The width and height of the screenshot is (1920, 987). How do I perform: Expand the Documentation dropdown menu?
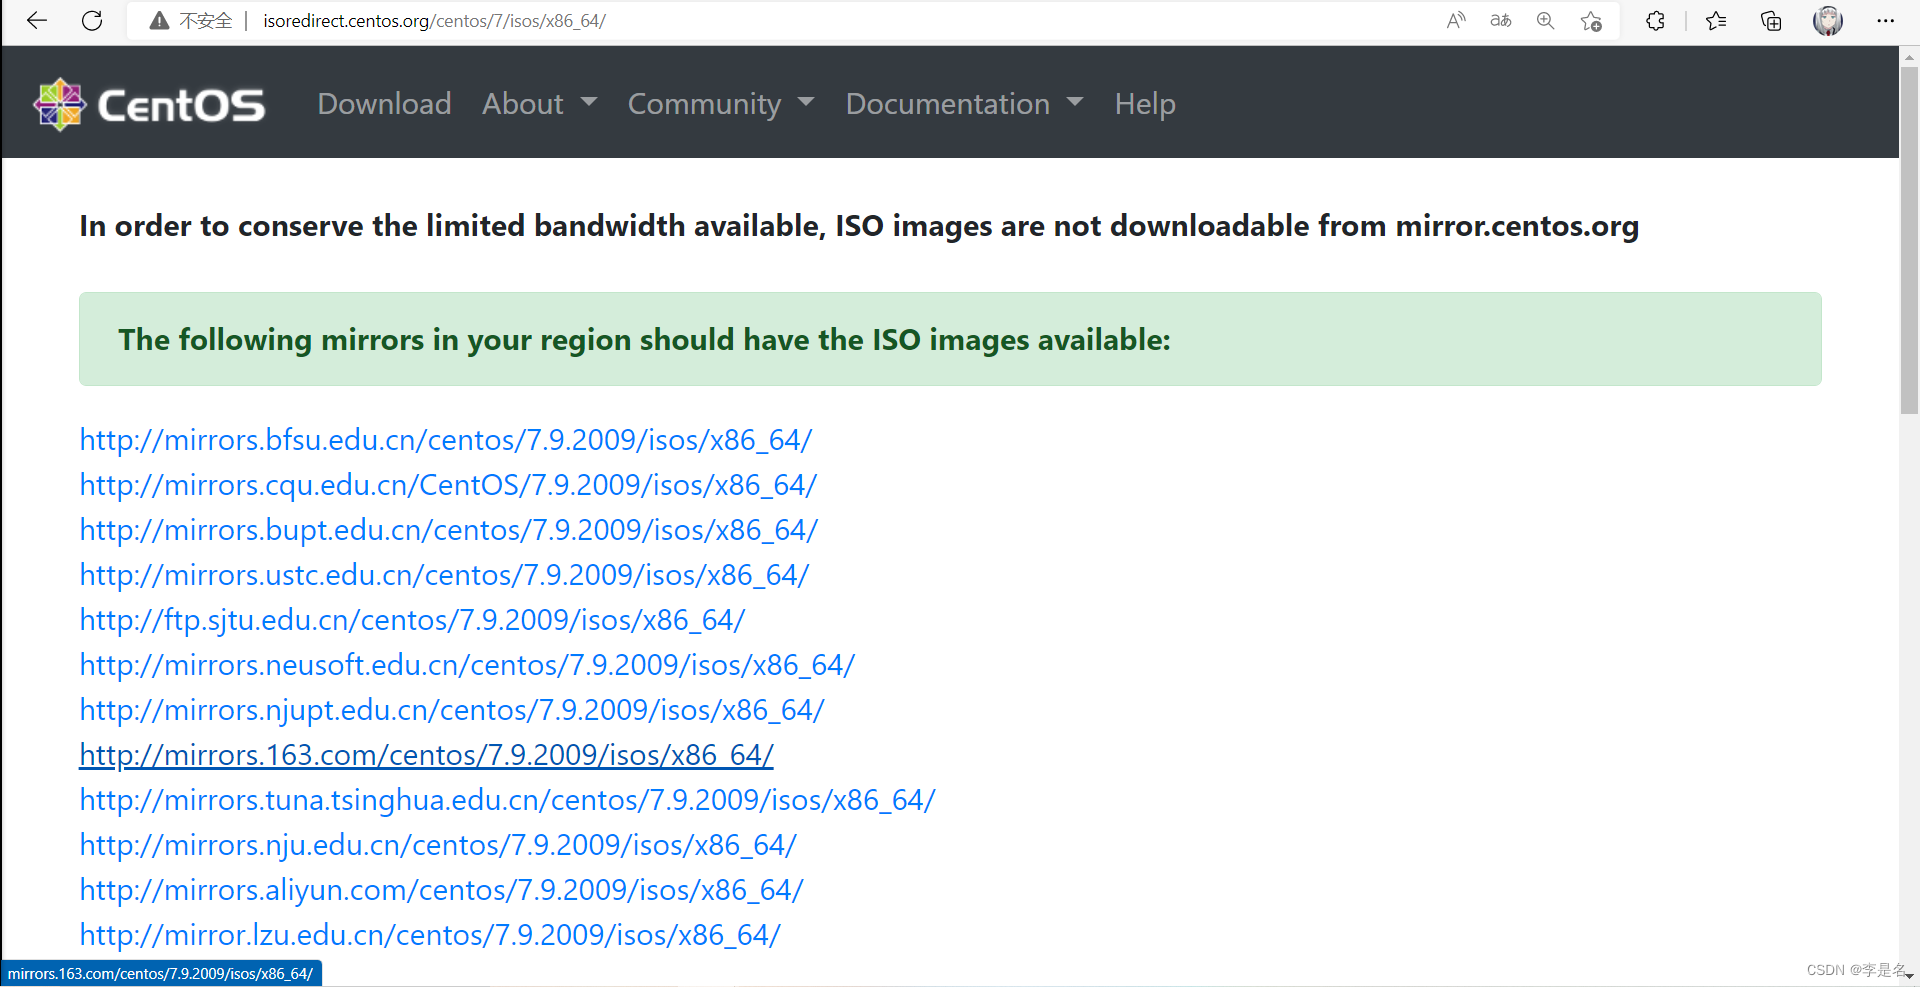click(x=965, y=104)
